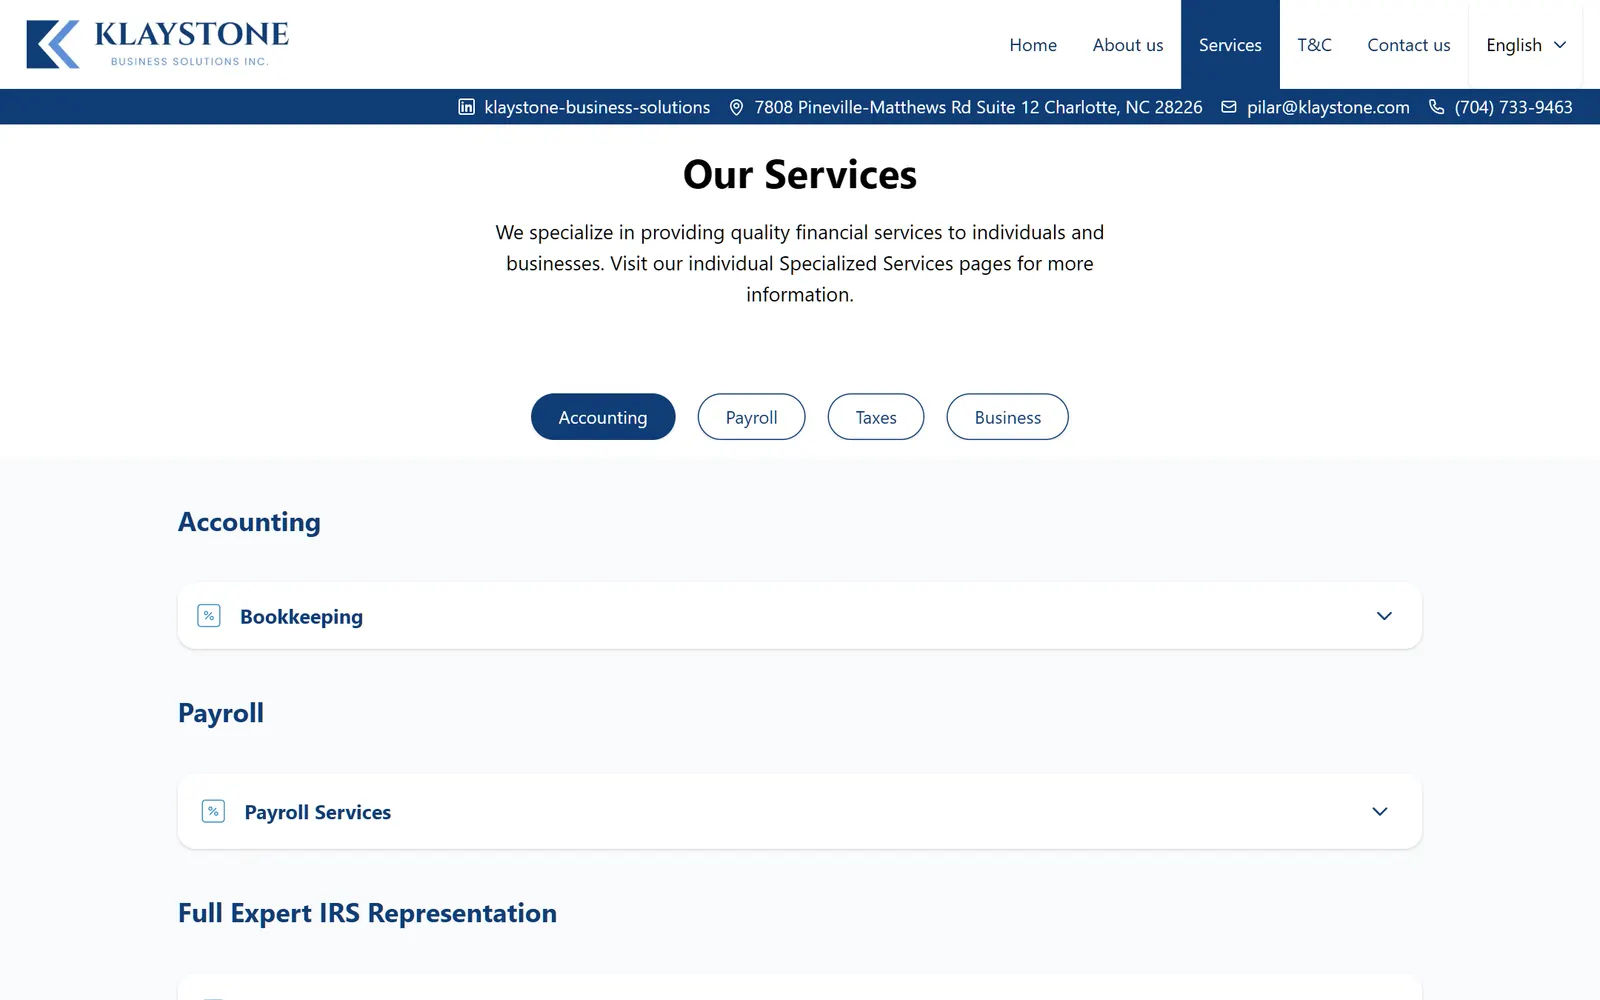Viewport: 1600px width, 1000px height.
Task: Select the Payroll filter pill
Action: click(751, 417)
